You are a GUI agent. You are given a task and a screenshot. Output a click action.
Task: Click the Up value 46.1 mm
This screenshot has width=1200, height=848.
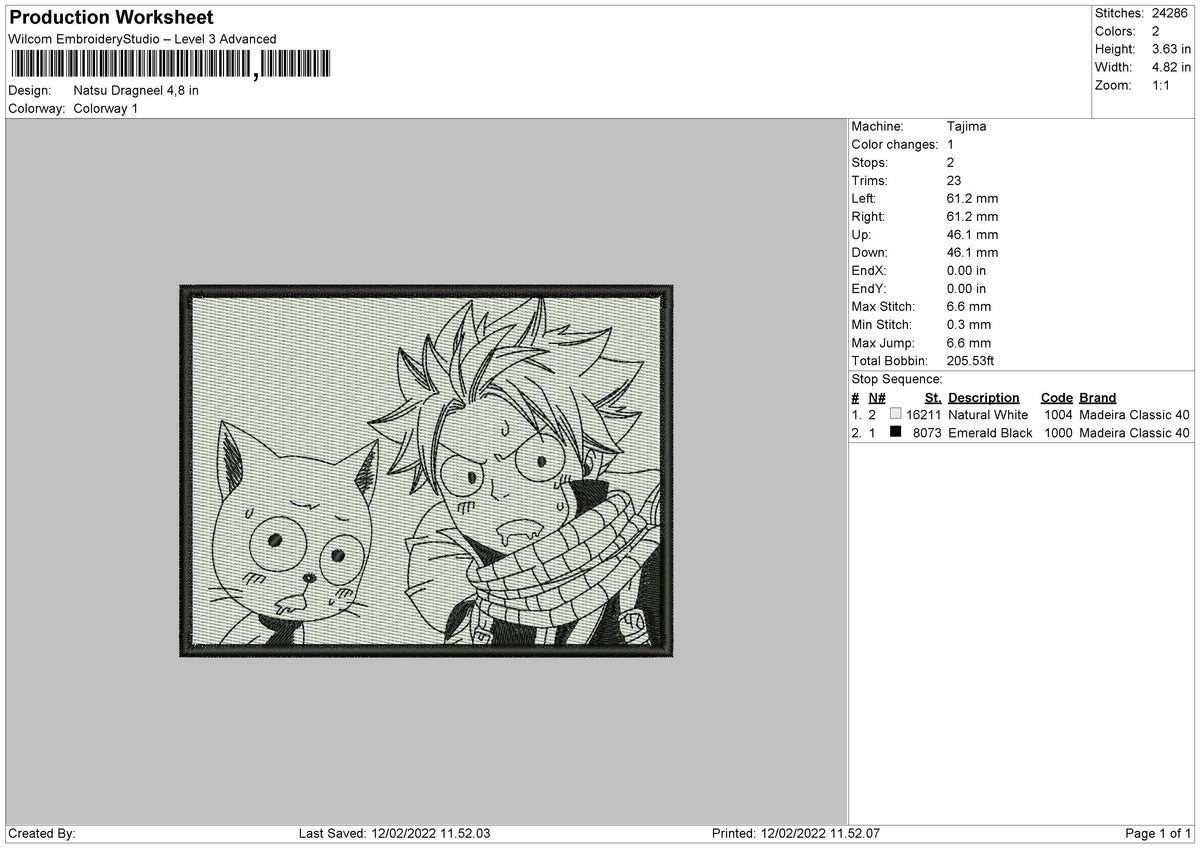click(x=972, y=235)
